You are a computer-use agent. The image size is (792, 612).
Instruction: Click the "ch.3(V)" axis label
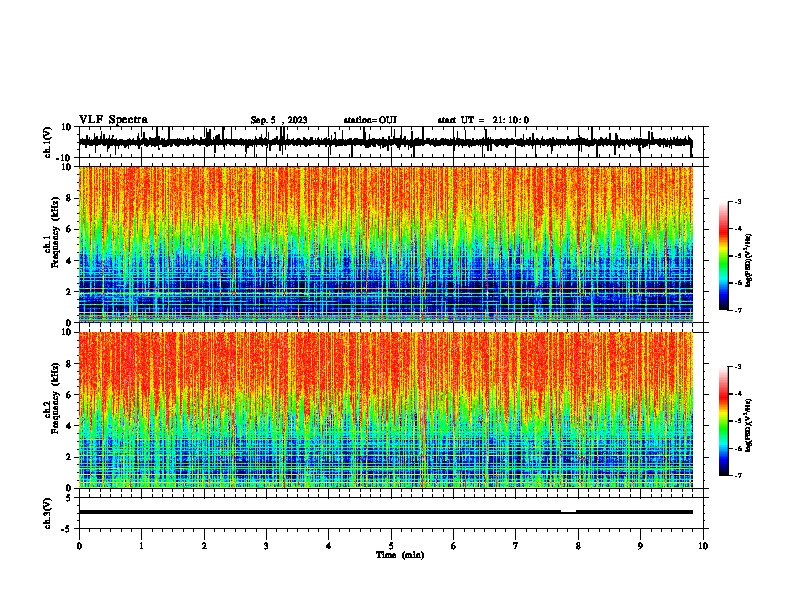click(48, 513)
